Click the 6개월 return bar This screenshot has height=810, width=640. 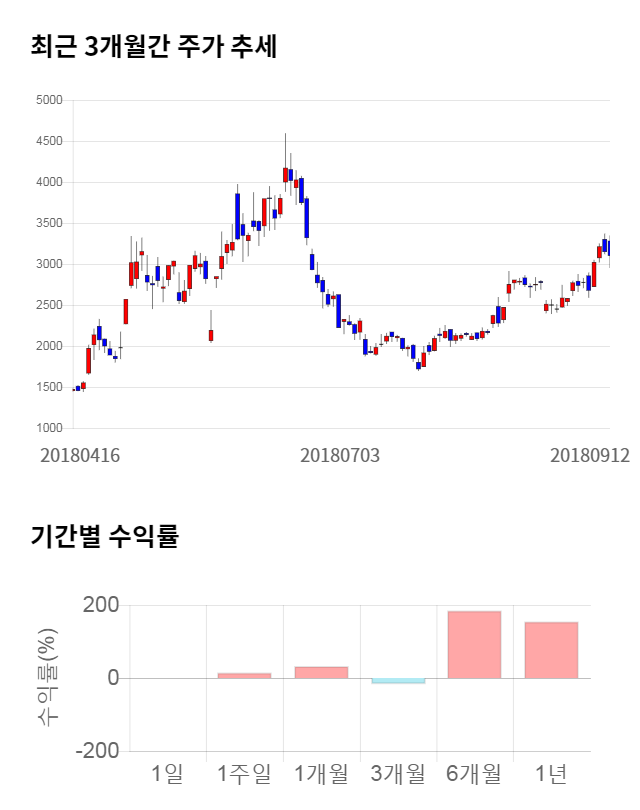click(x=475, y=644)
